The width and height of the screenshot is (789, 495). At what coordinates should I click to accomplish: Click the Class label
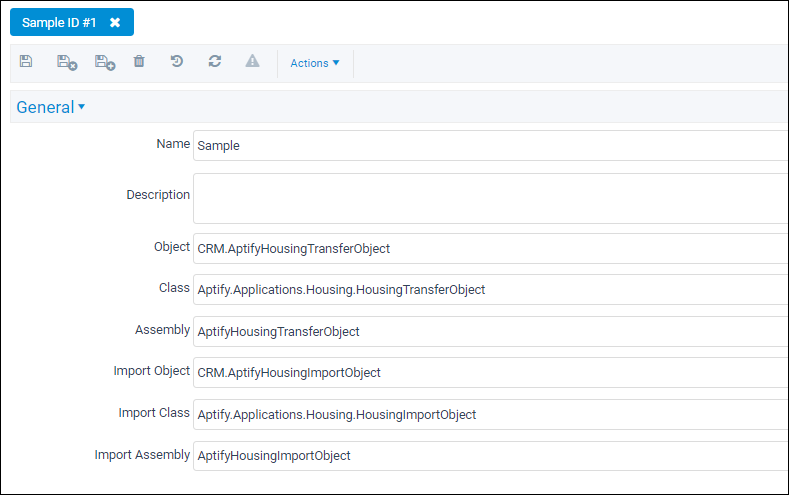174,288
